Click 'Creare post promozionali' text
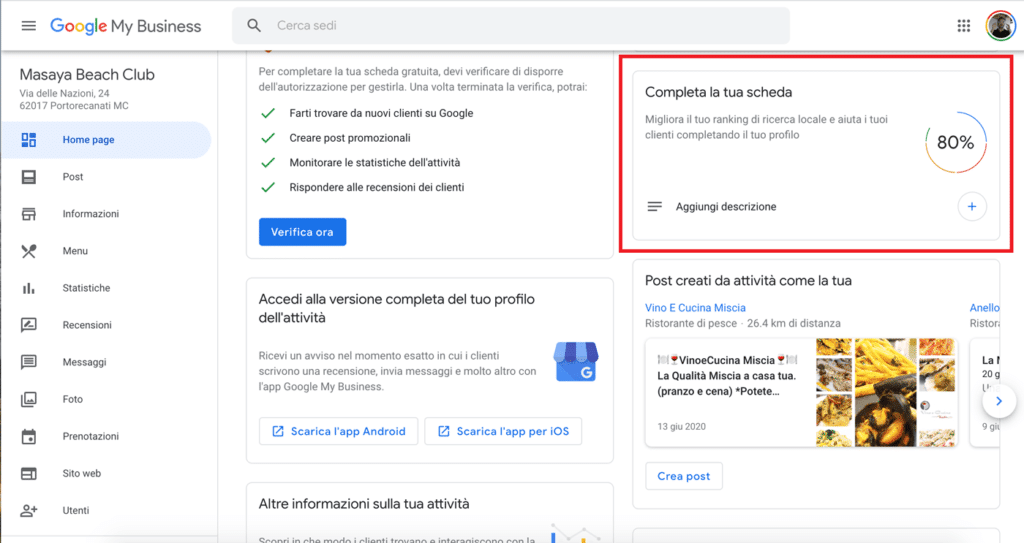The height and width of the screenshot is (543, 1024). (x=349, y=138)
